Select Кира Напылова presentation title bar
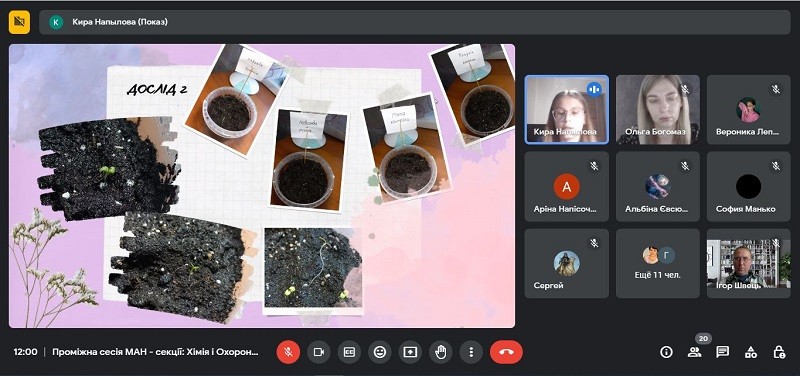 coord(415,22)
